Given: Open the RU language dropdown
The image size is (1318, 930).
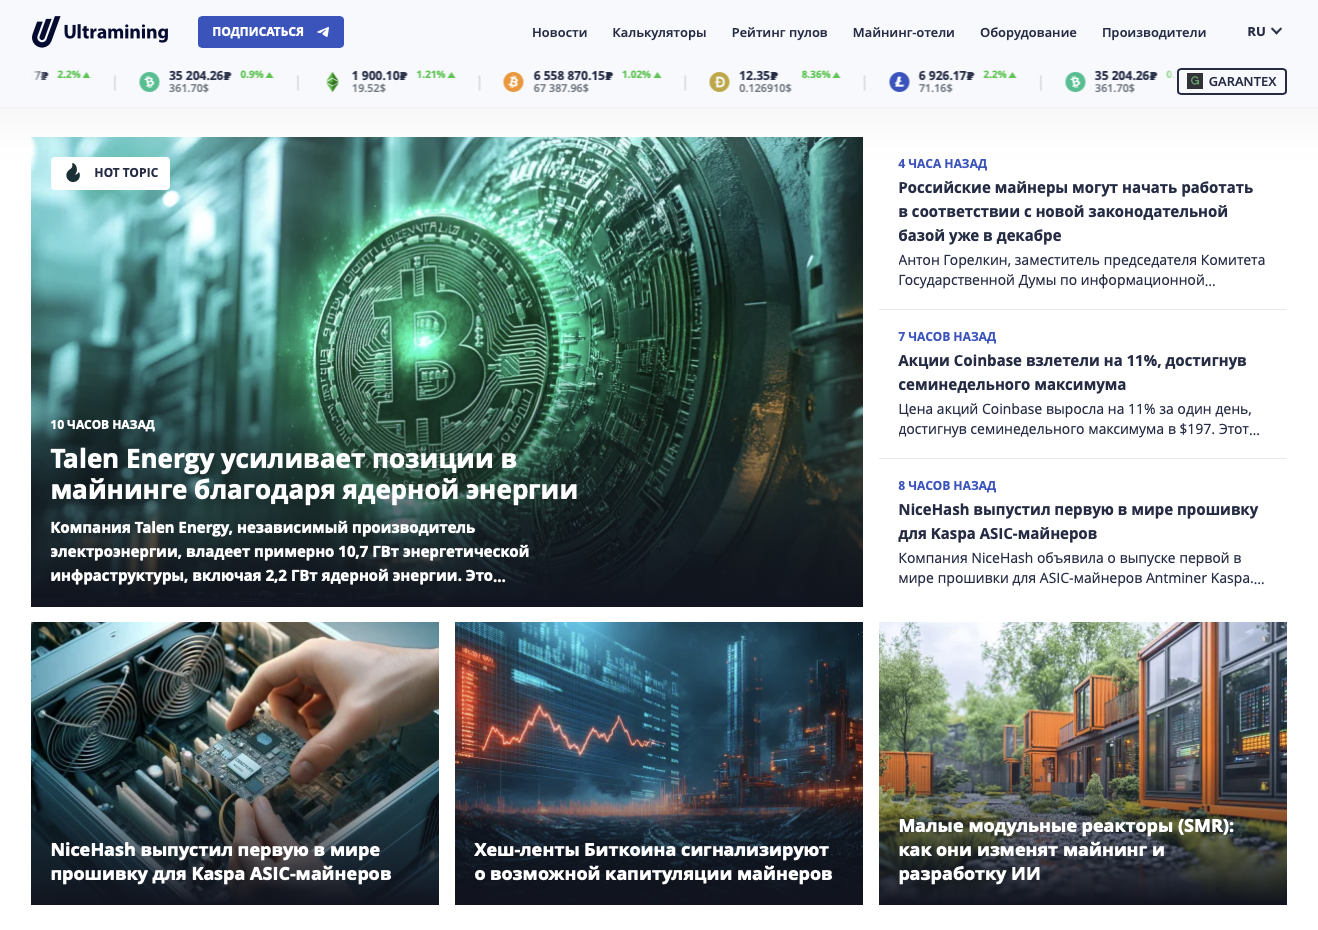Looking at the screenshot, I should (x=1264, y=32).
